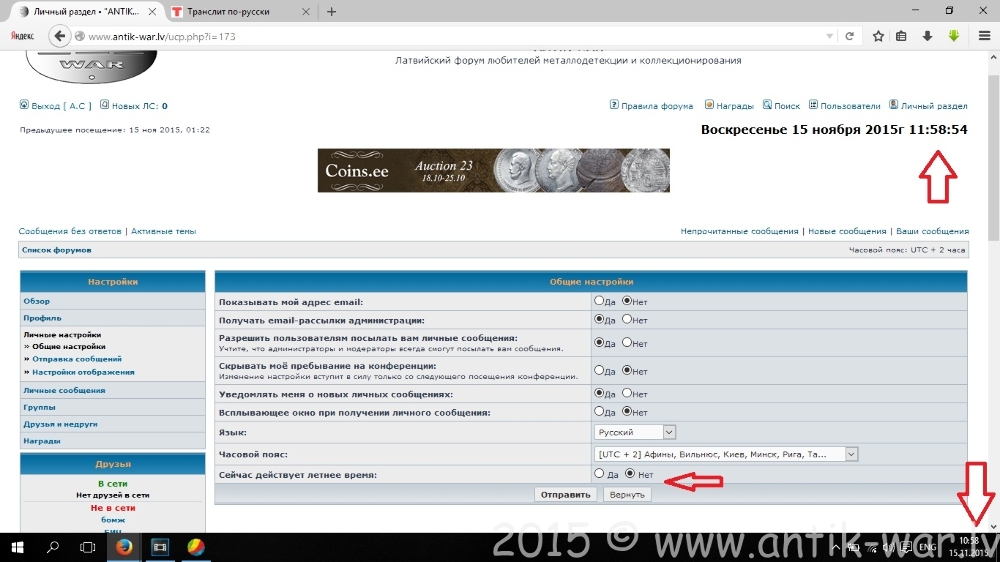This screenshot has height=562, width=1000.
Task: Open the address bar history dropdown arrow
Action: pyautogui.click(x=829, y=36)
